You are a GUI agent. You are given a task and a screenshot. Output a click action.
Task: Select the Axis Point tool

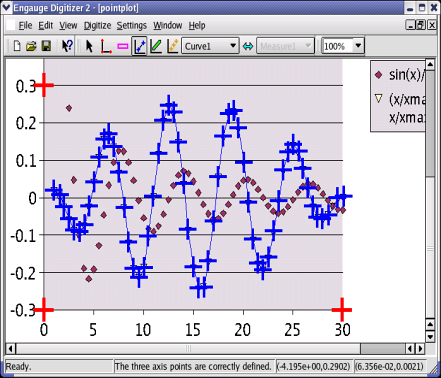tap(106, 46)
